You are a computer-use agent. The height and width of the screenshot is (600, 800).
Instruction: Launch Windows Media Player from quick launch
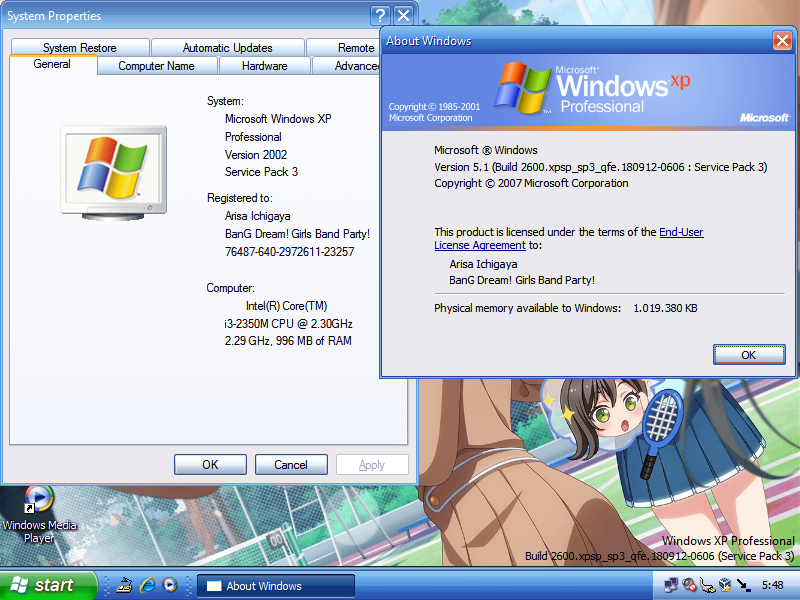pos(170,585)
